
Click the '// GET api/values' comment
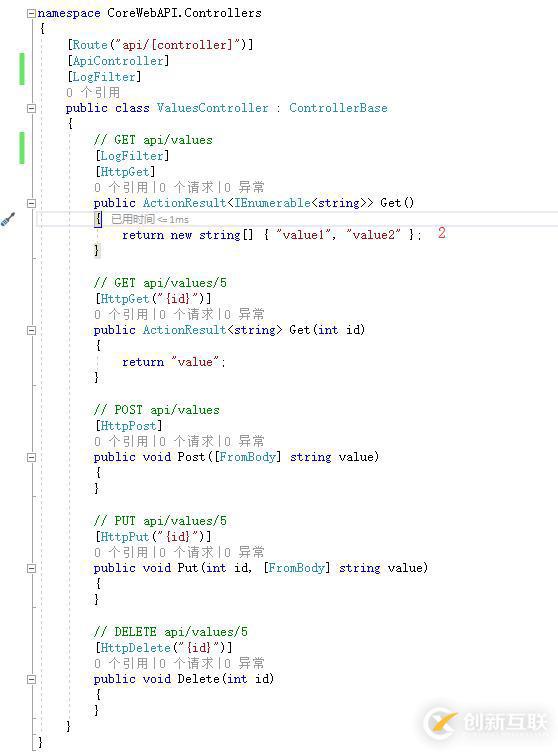[x=153, y=140]
